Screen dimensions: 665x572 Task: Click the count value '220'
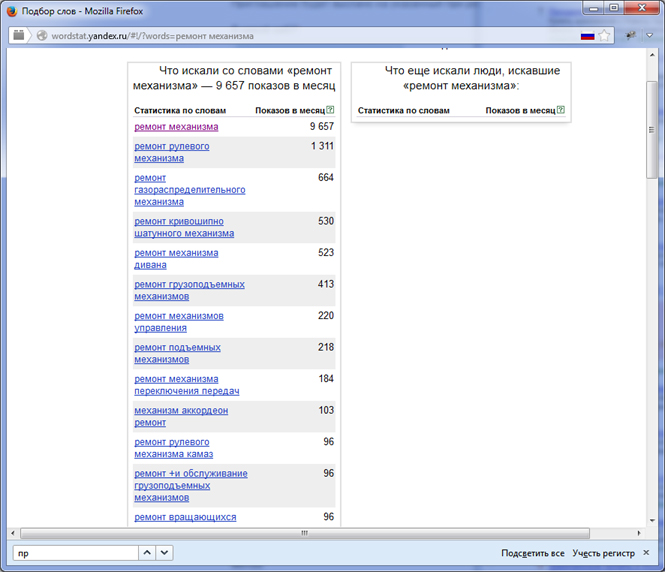326,316
